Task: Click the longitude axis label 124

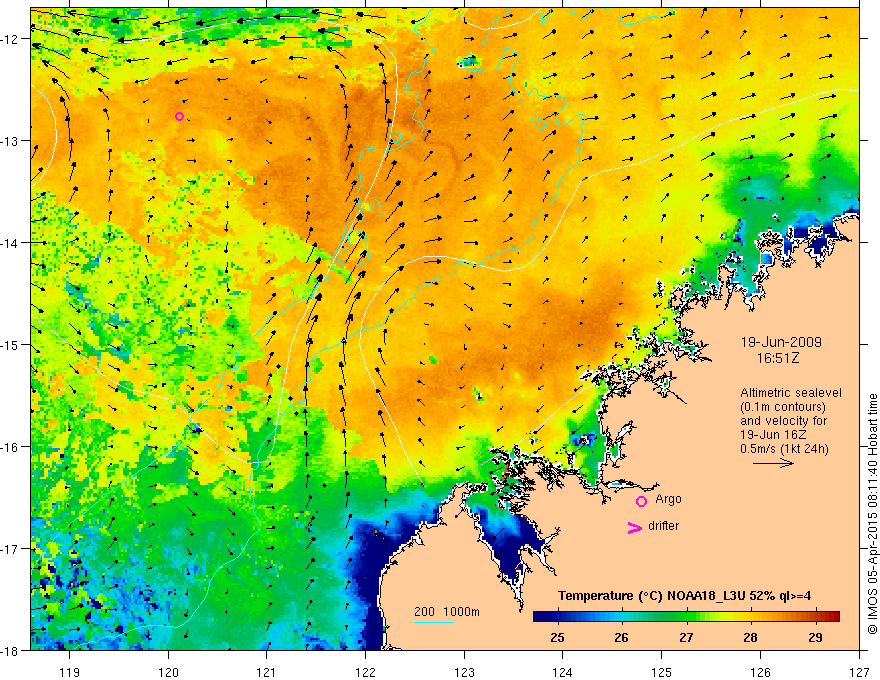Action: click(563, 672)
